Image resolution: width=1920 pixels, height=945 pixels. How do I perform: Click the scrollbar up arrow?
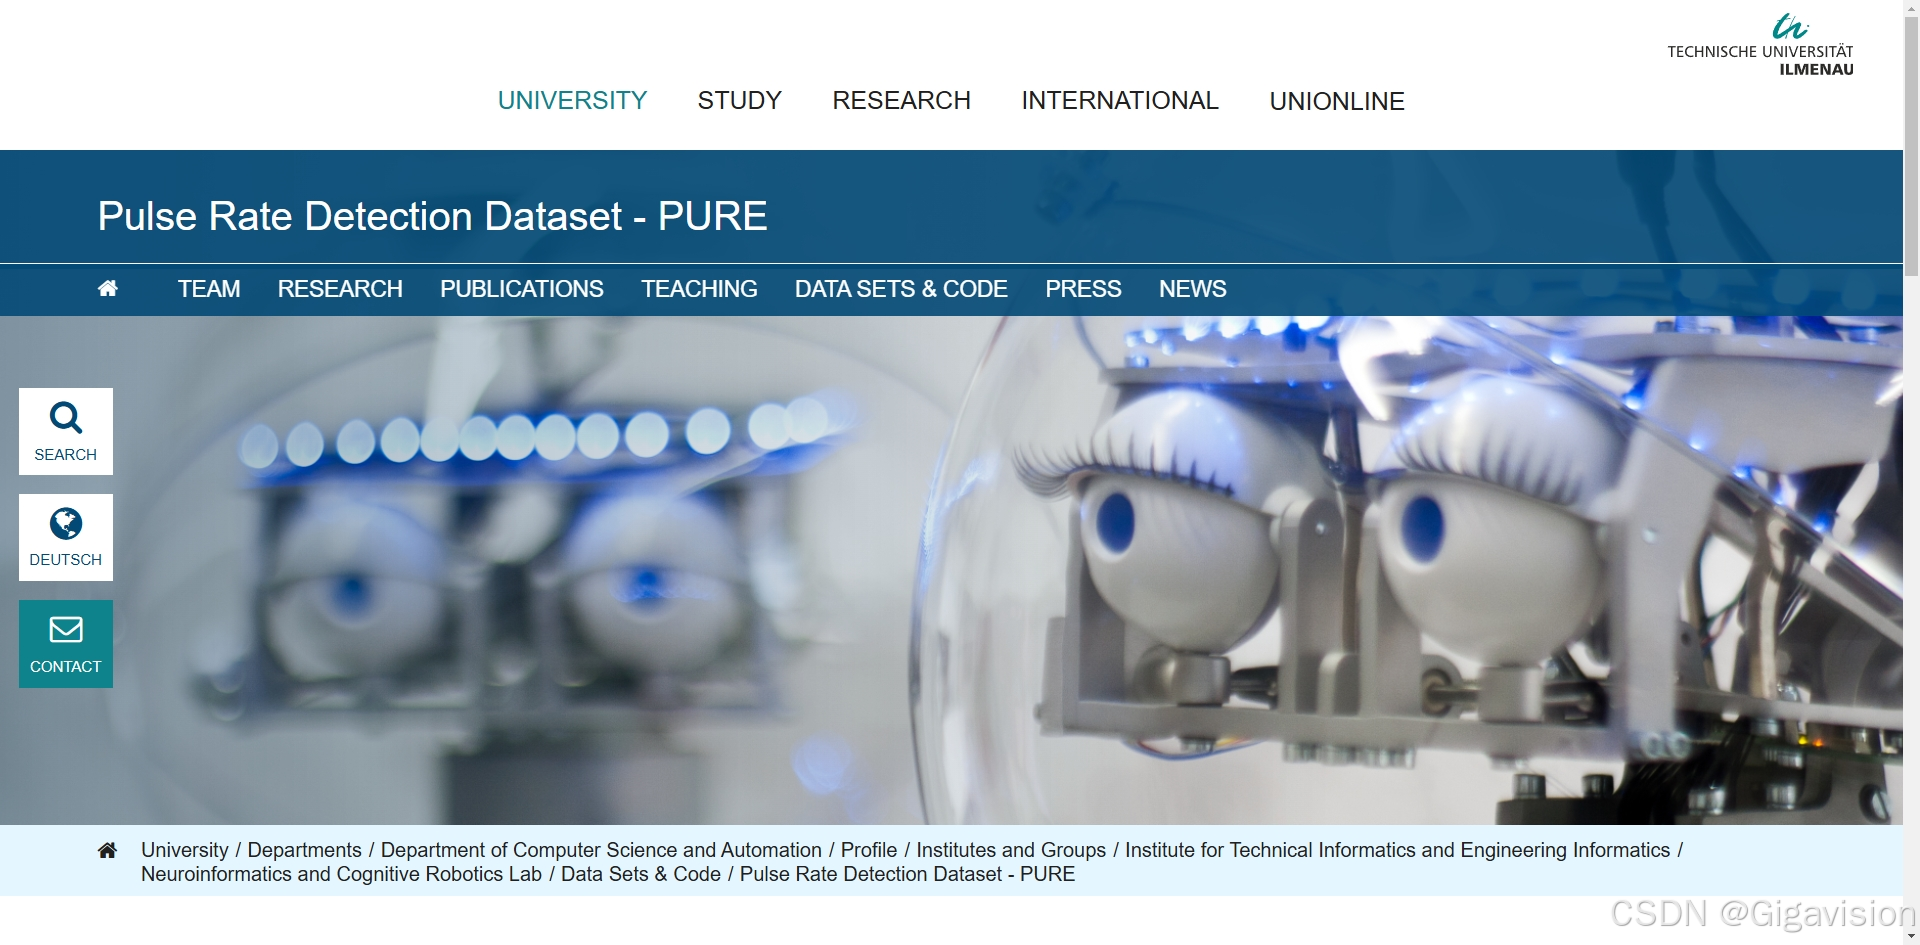click(x=1911, y=7)
